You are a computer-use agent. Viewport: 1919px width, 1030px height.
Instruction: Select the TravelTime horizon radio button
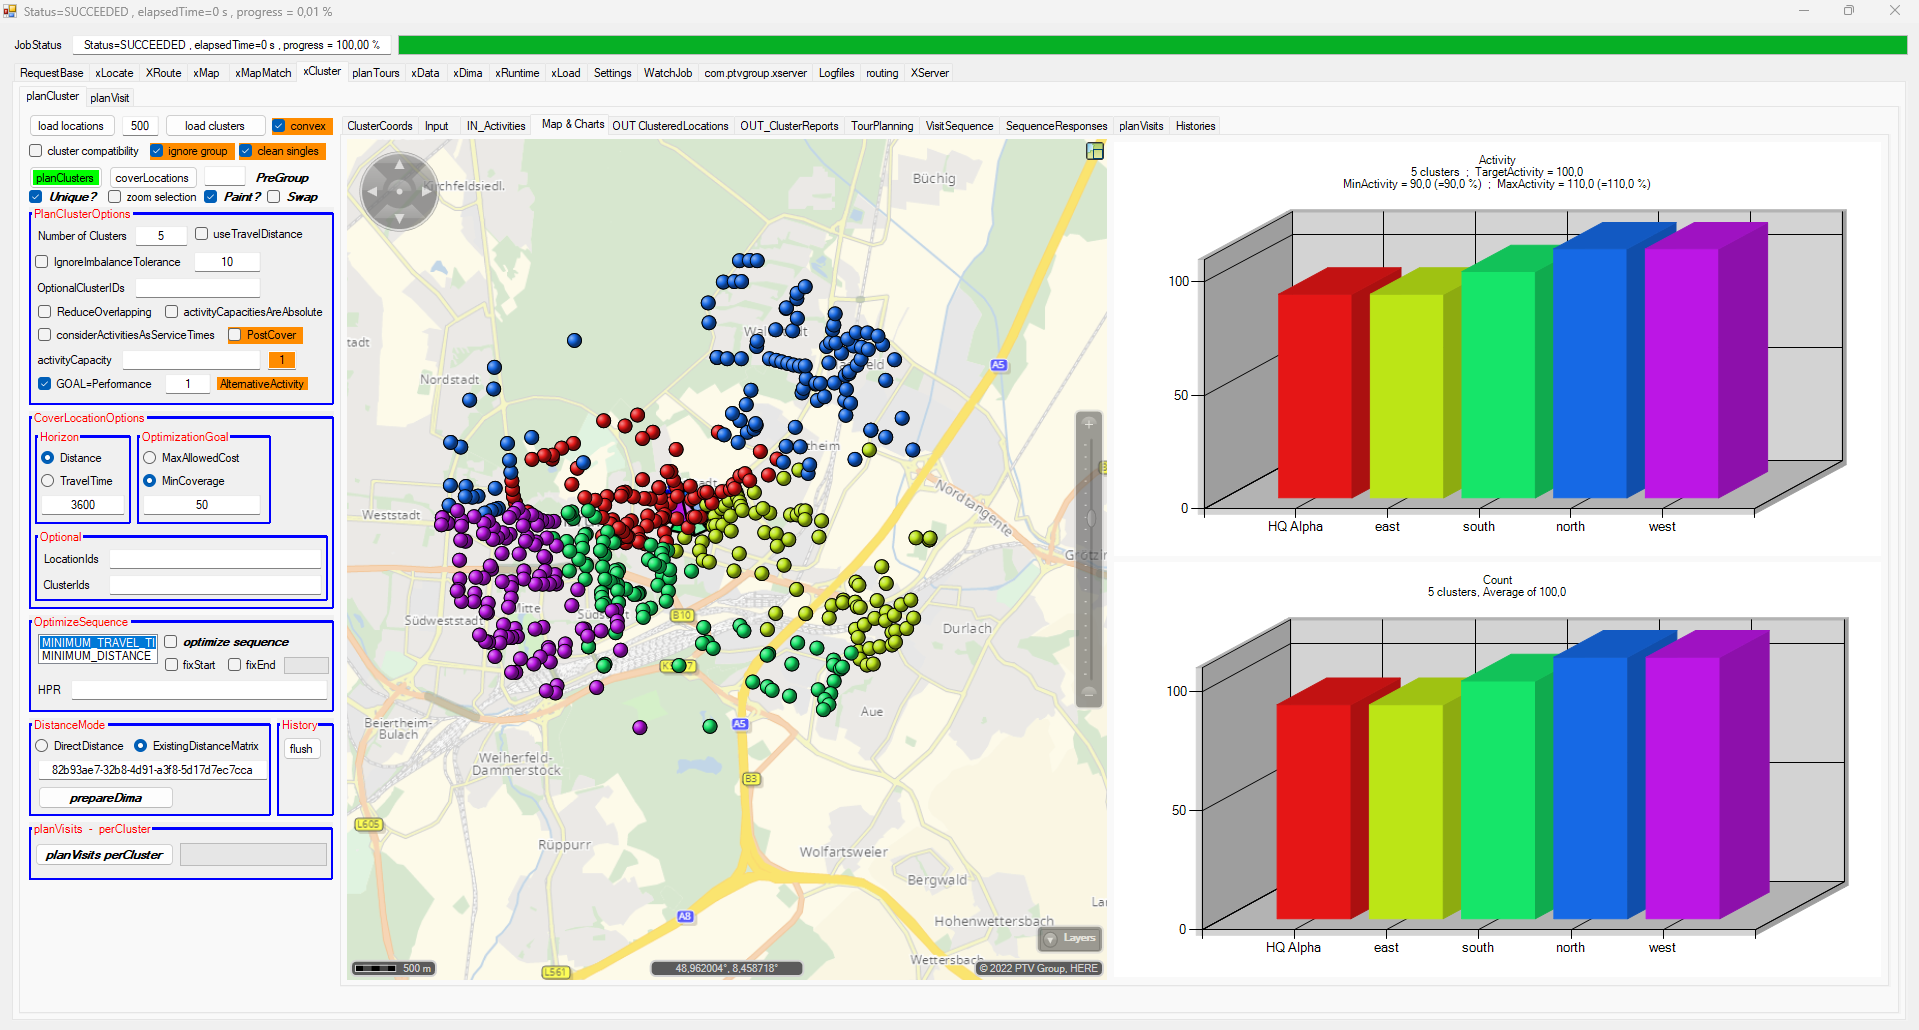[x=48, y=481]
